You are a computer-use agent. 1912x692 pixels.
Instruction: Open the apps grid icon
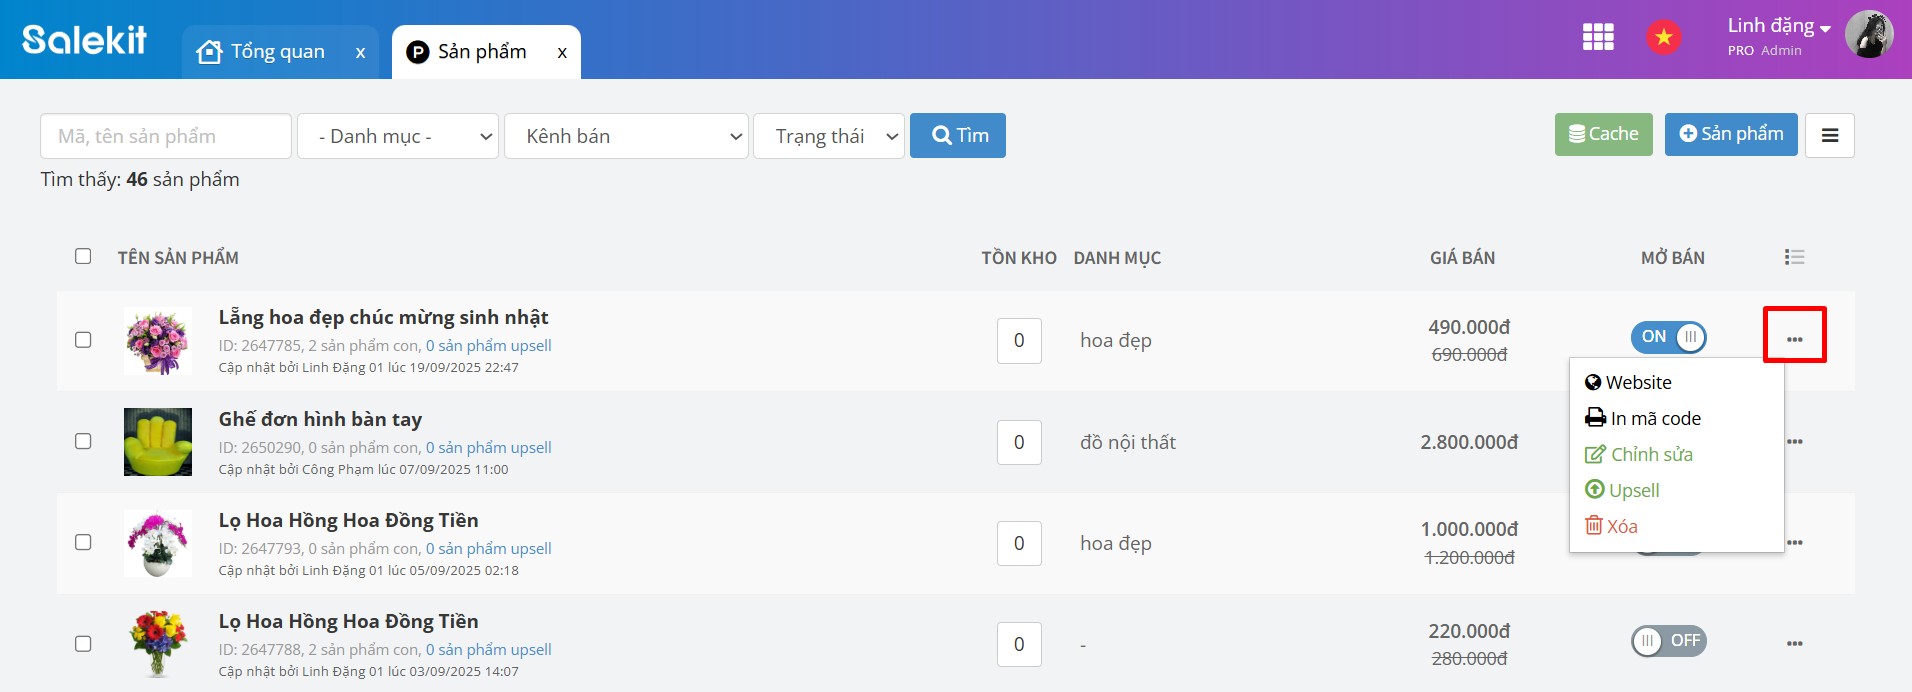click(x=1598, y=37)
